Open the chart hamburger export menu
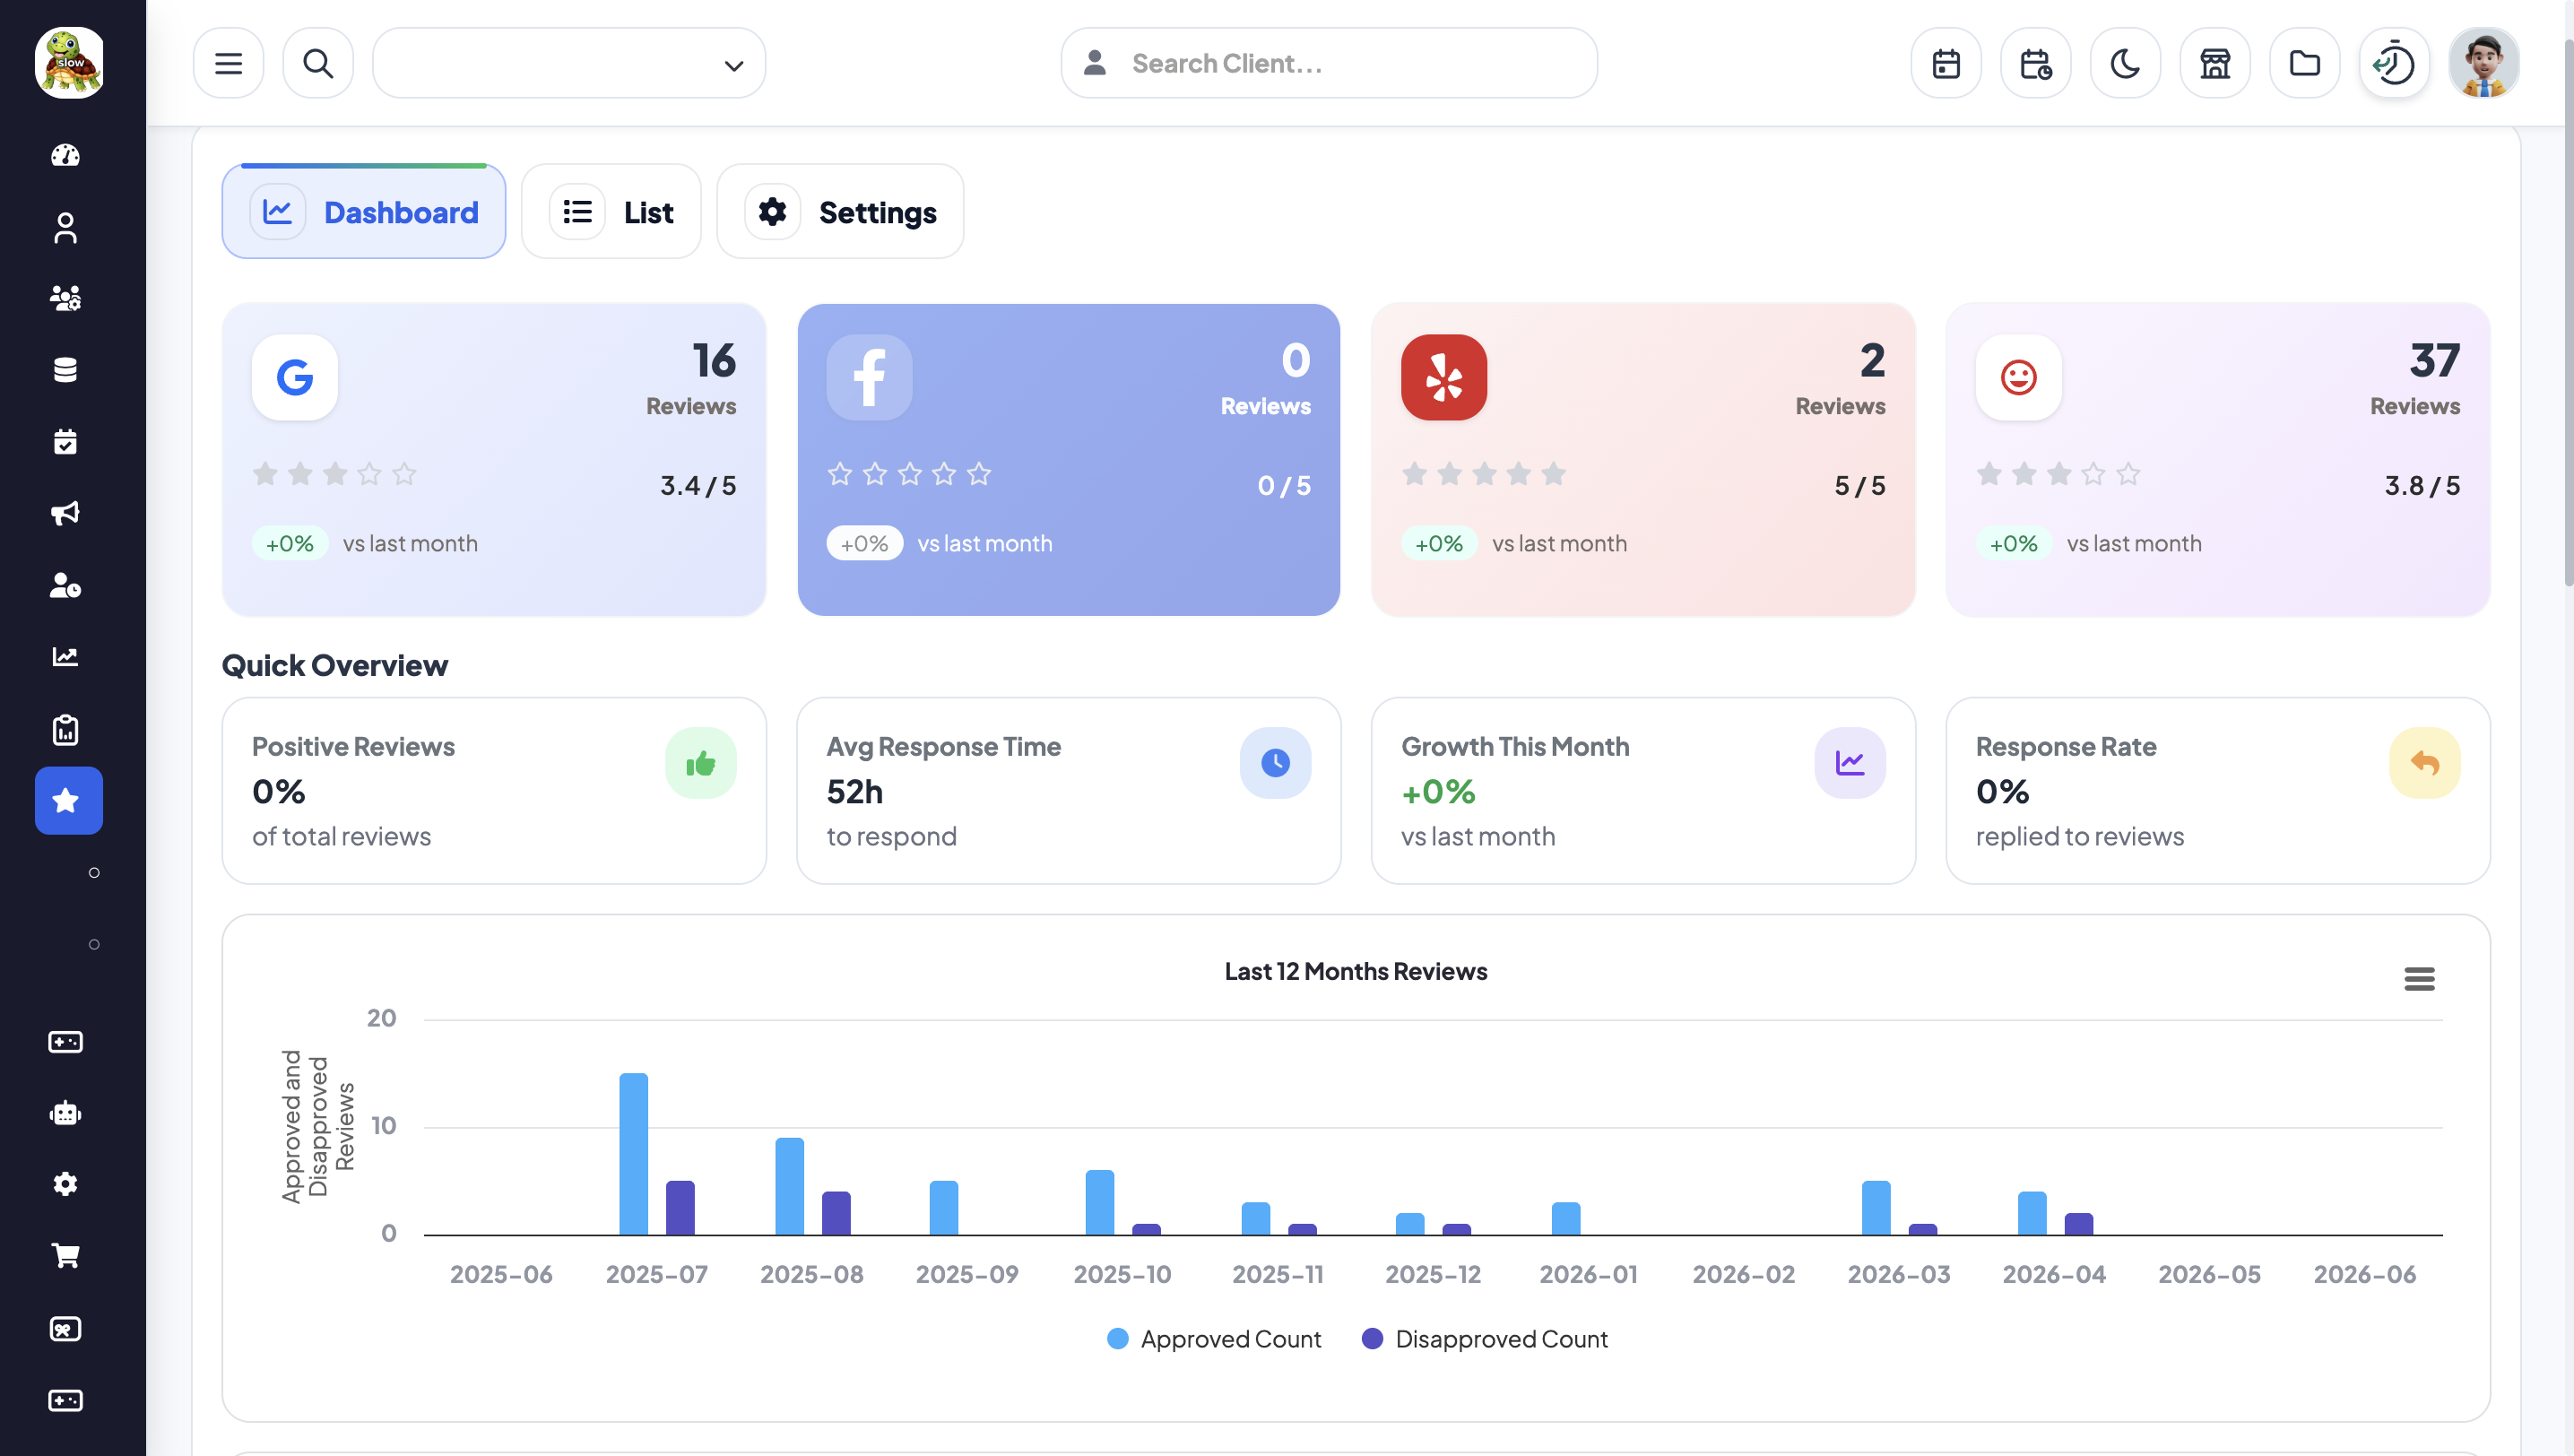 2420,979
